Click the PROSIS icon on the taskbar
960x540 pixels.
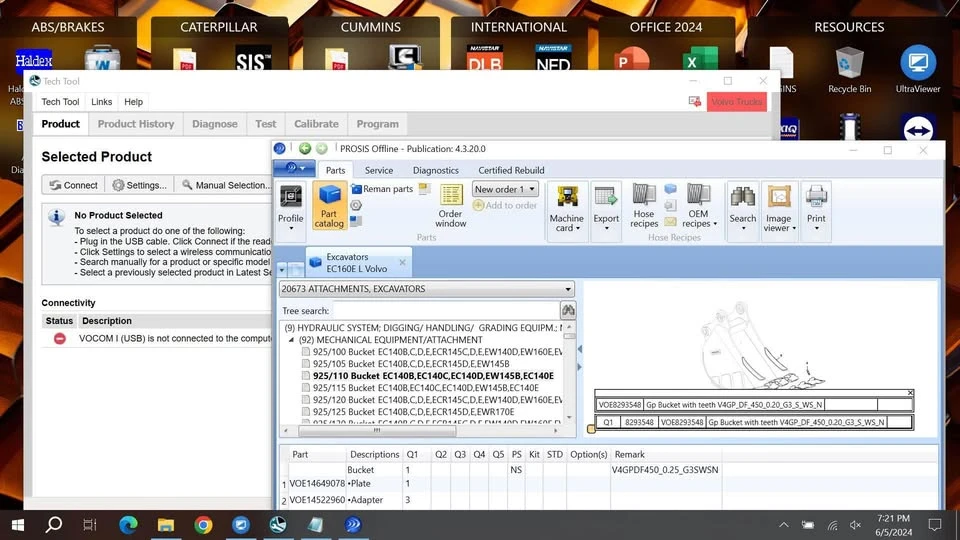click(353, 525)
